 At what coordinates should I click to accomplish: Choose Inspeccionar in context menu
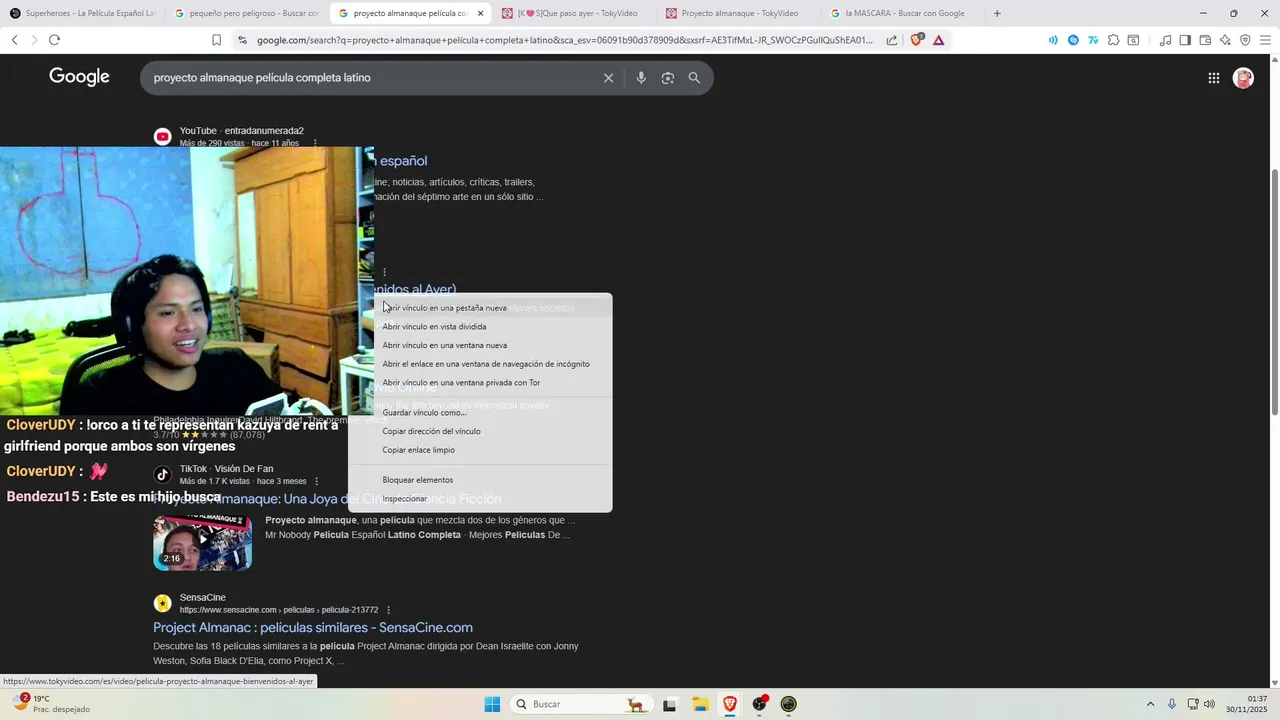click(480, 499)
